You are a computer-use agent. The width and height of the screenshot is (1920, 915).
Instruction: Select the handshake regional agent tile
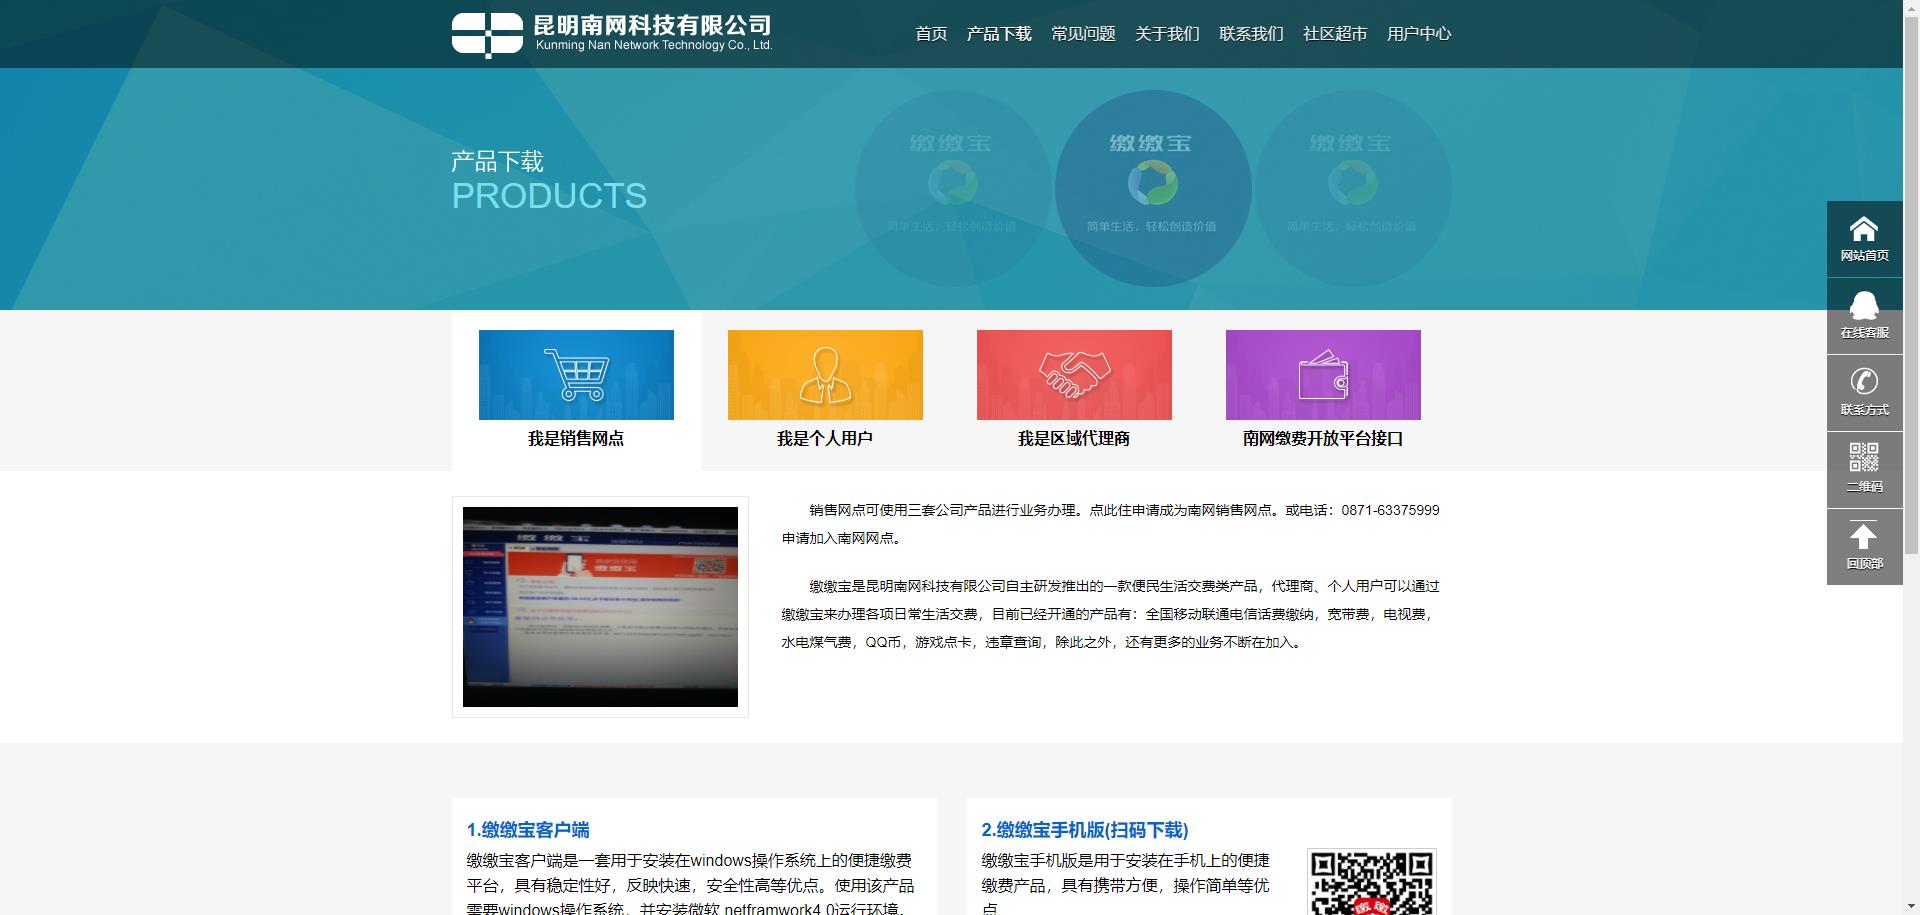(x=1074, y=375)
